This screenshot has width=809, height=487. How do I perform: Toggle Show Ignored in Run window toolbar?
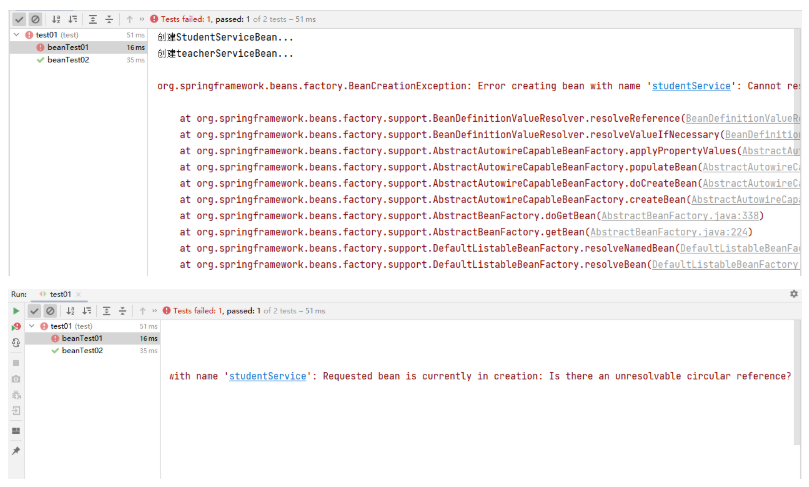[50, 311]
